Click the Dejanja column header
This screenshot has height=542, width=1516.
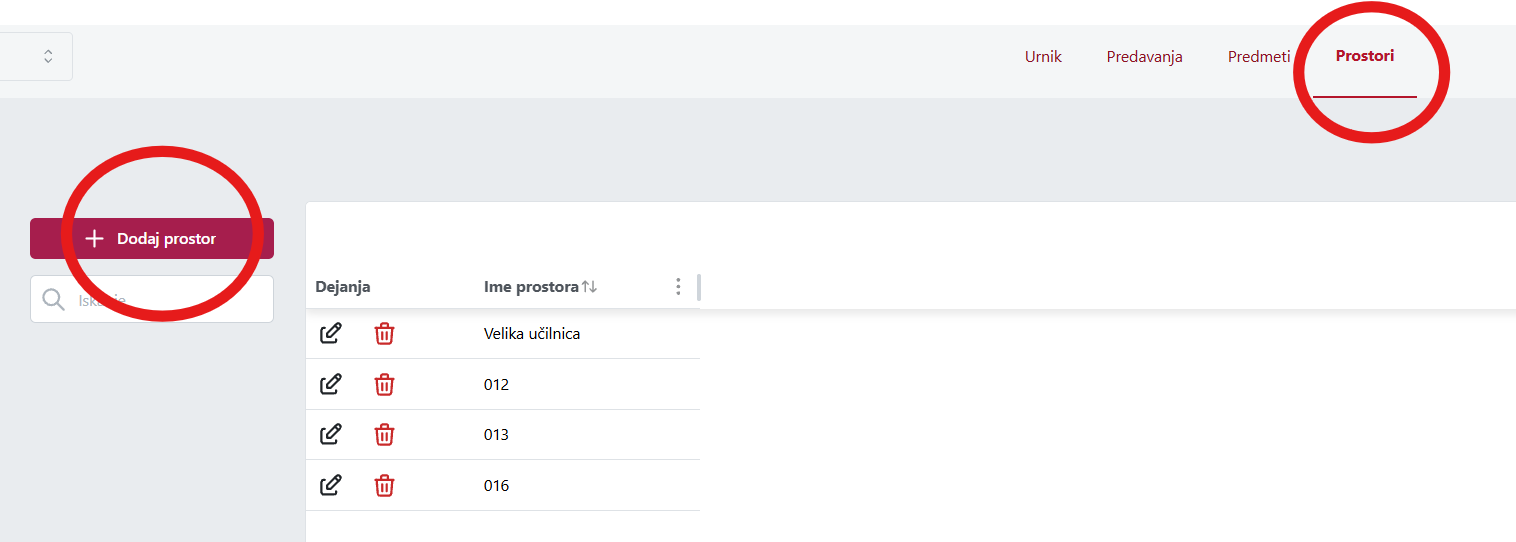coord(343,287)
